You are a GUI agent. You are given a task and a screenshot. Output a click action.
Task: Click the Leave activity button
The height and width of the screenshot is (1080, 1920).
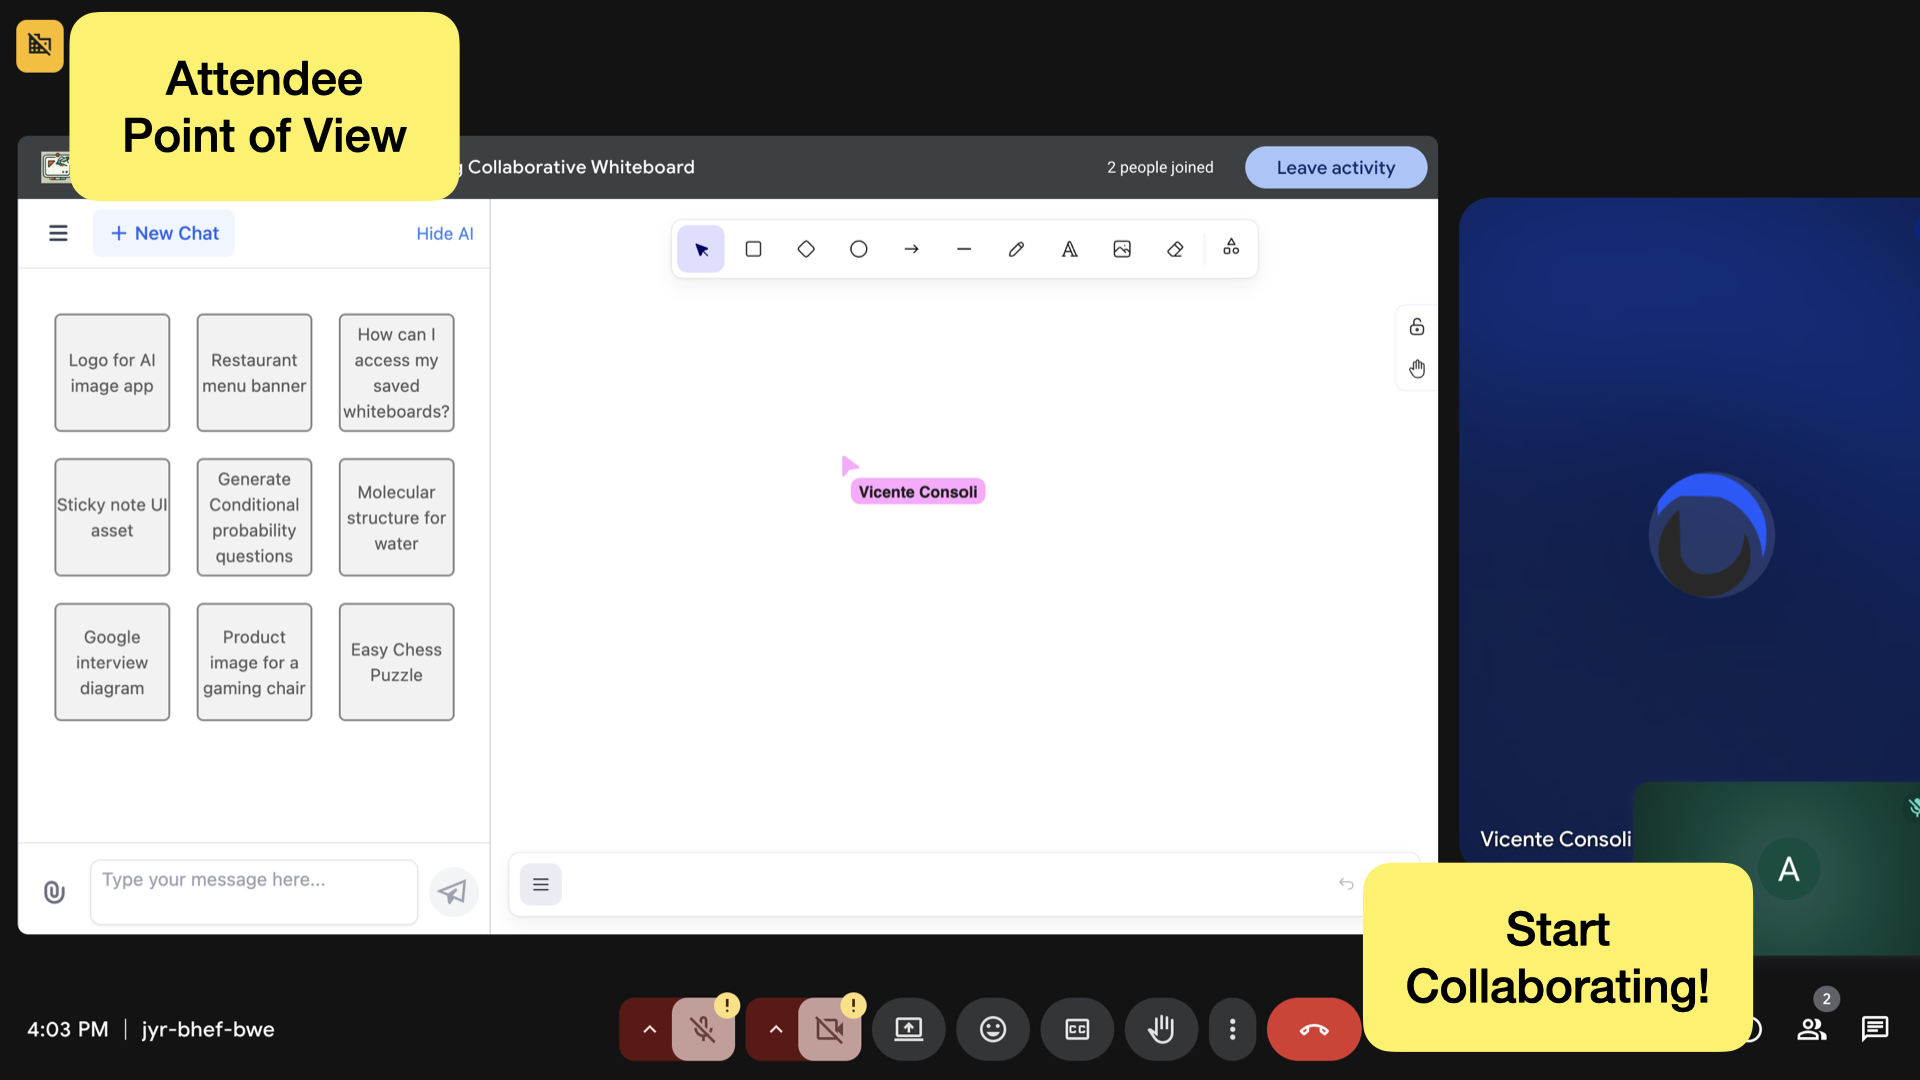click(x=1336, y=167)
